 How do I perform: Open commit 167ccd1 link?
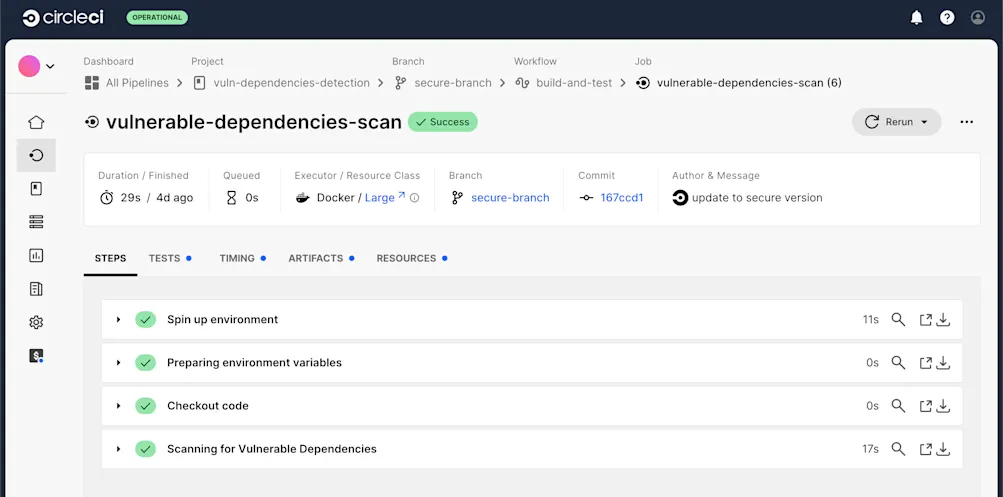pyautogui.click(x=621, y=198)
